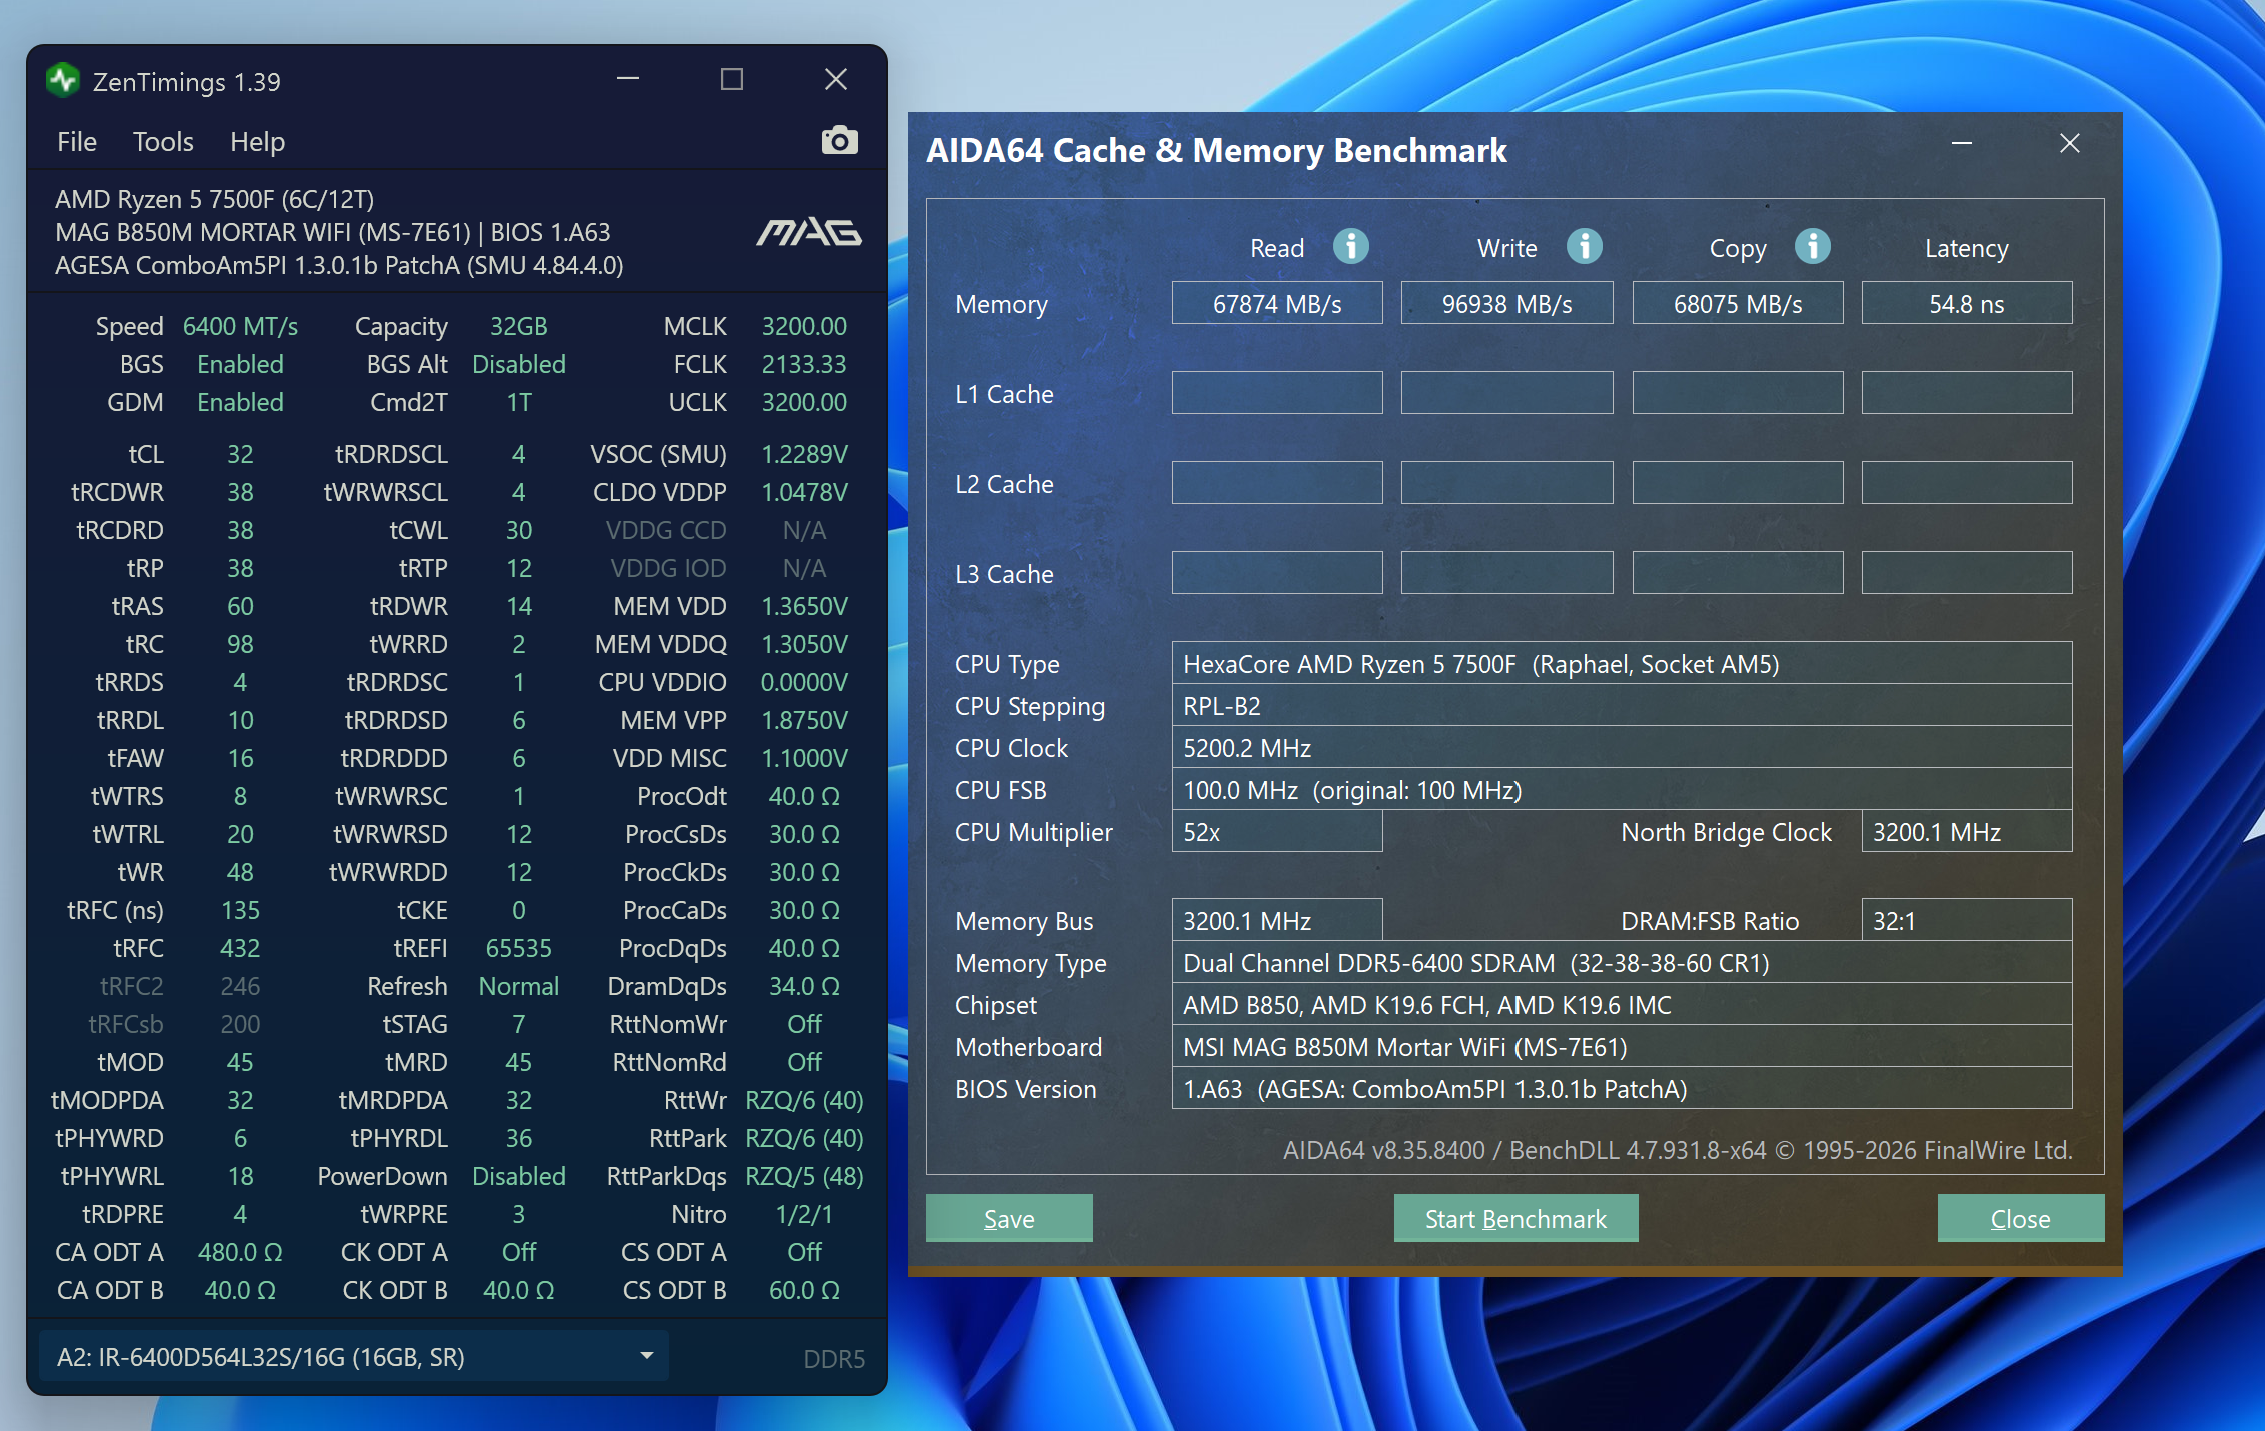Open the Tools menu in ZenTimings

pos(163,142)
